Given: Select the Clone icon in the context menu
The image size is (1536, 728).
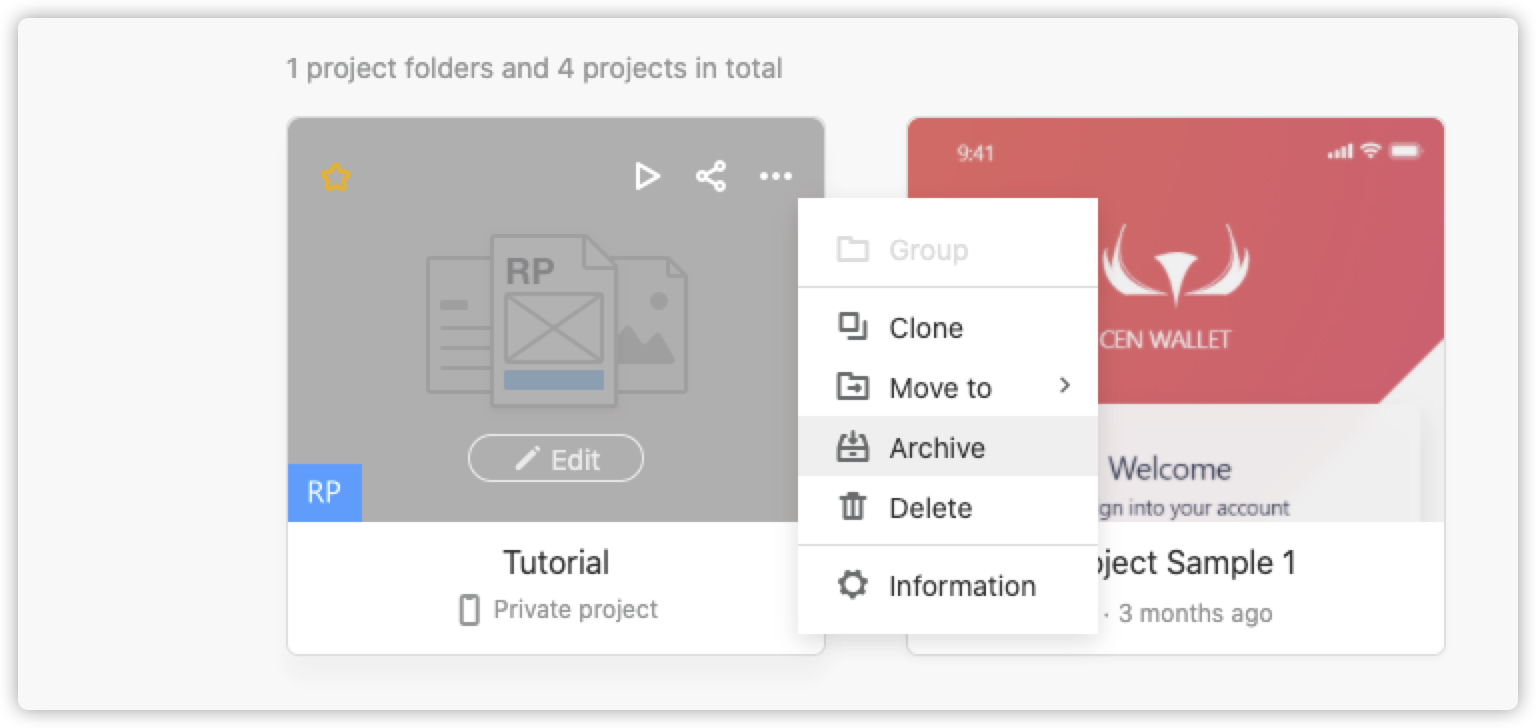Looking at the screenshot, I should click(851, 326).
